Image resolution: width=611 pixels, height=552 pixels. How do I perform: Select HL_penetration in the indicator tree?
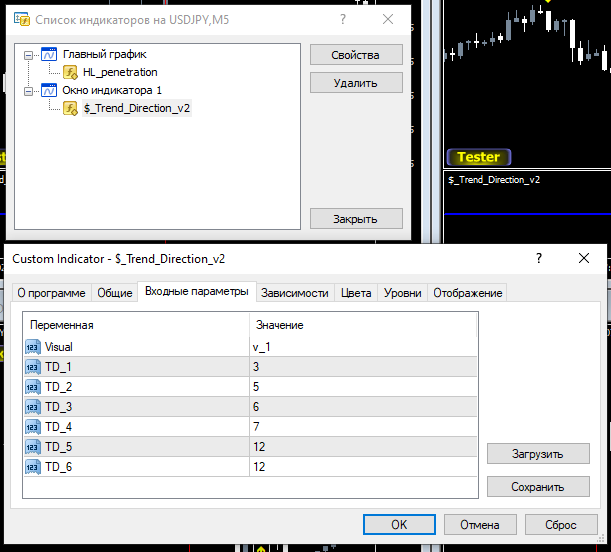click(x=120, y=72)
